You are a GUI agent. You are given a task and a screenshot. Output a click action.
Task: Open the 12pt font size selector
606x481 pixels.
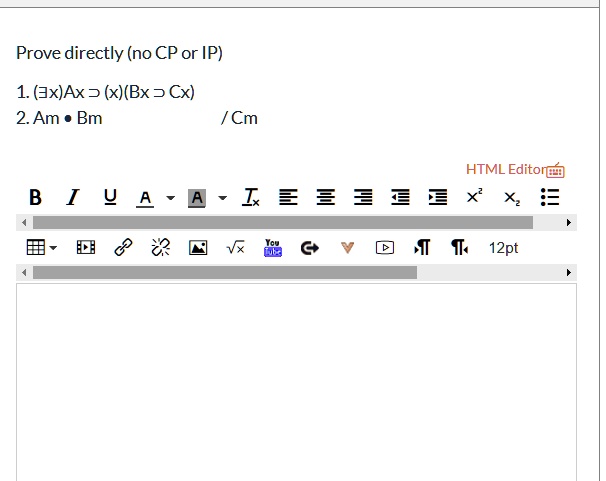click(x=504, y=248)
